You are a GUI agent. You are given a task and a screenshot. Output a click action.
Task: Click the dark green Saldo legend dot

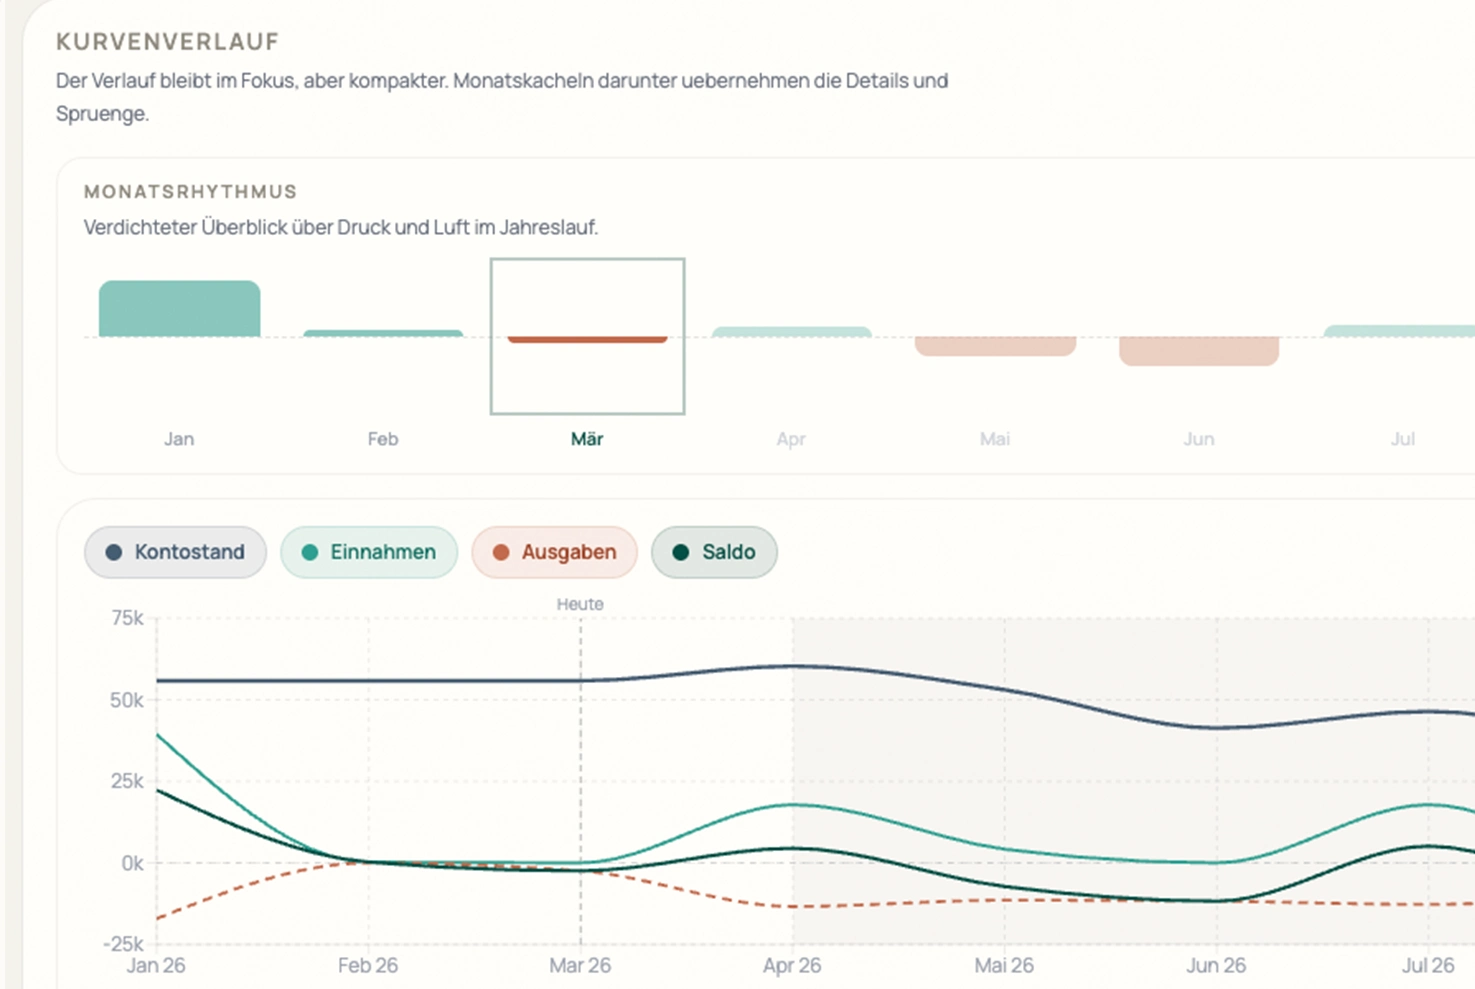pos(681,552)
